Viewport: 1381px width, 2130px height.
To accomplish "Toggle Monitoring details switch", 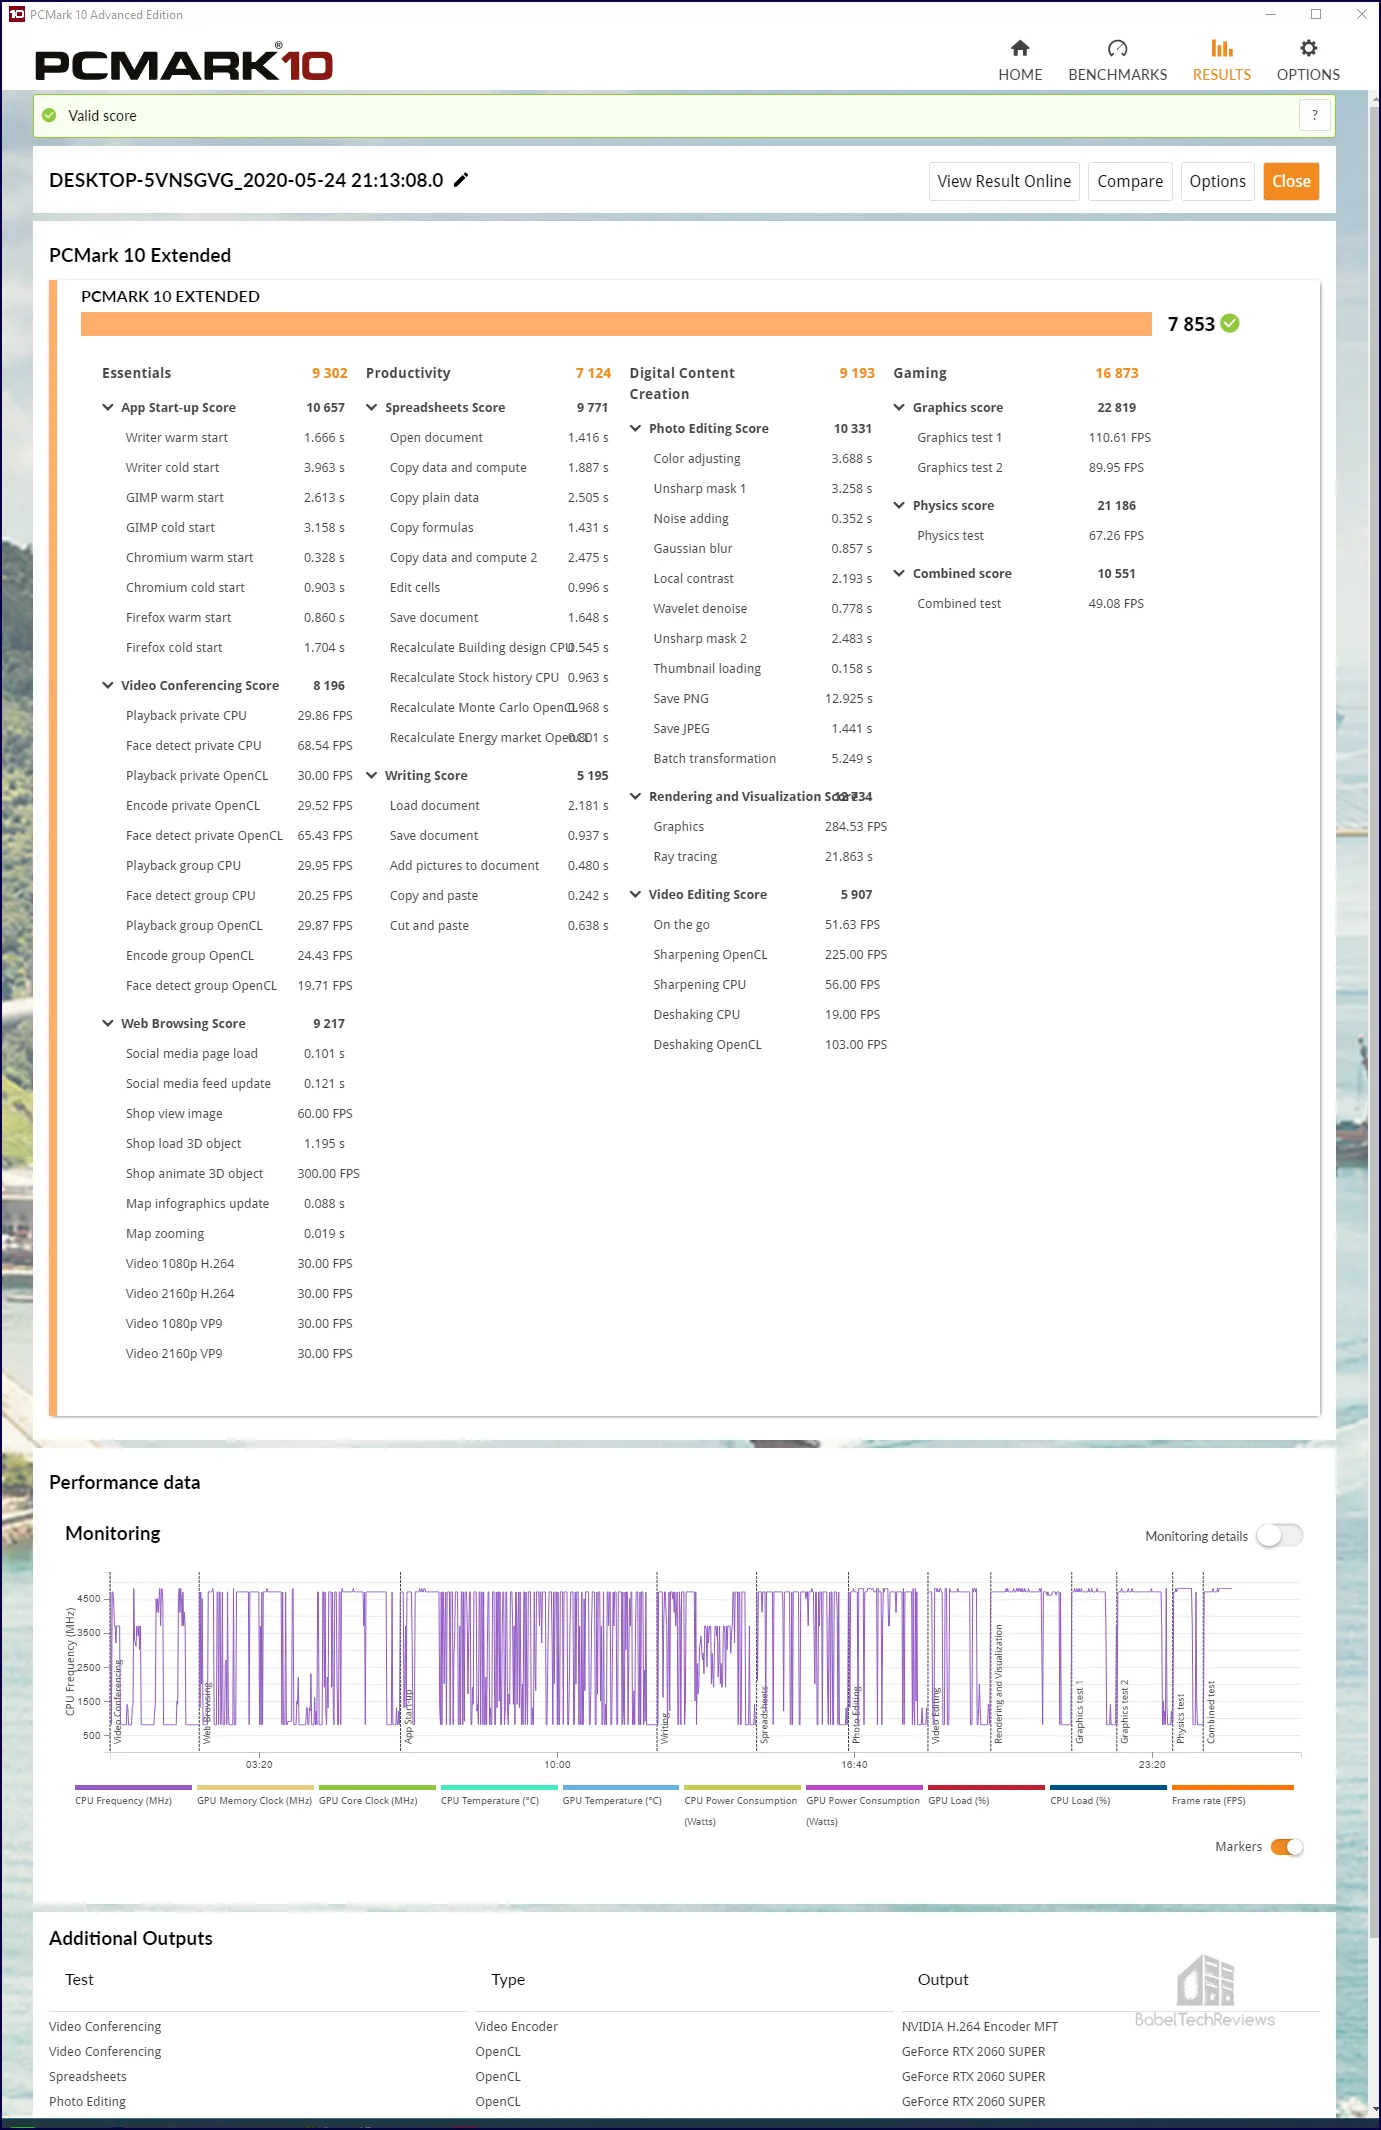I will point(1279,1535).
